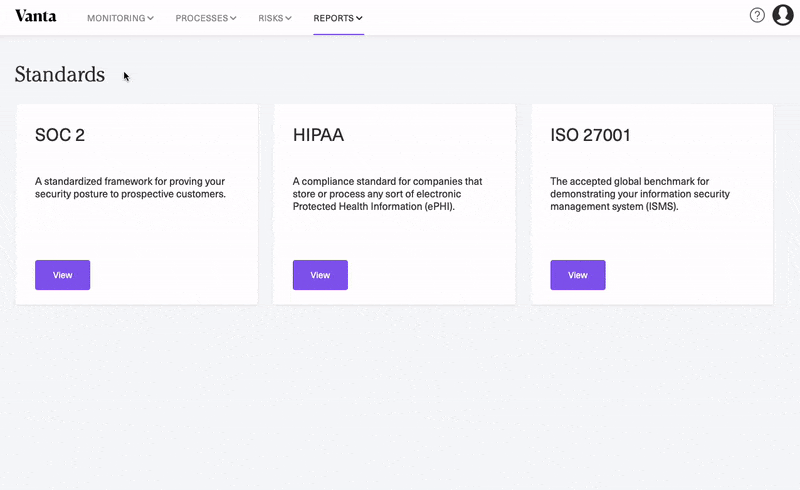Expand the Risks dropdown chevron
The height and width of the screenshot is (490, 800).
(x=288, y=18)
